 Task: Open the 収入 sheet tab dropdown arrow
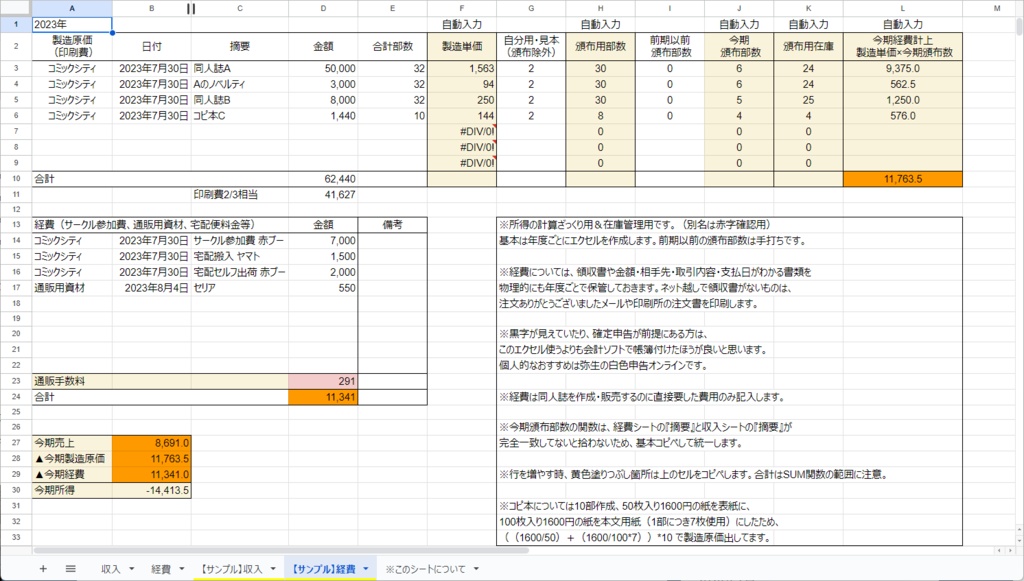(x=131, y=570)
